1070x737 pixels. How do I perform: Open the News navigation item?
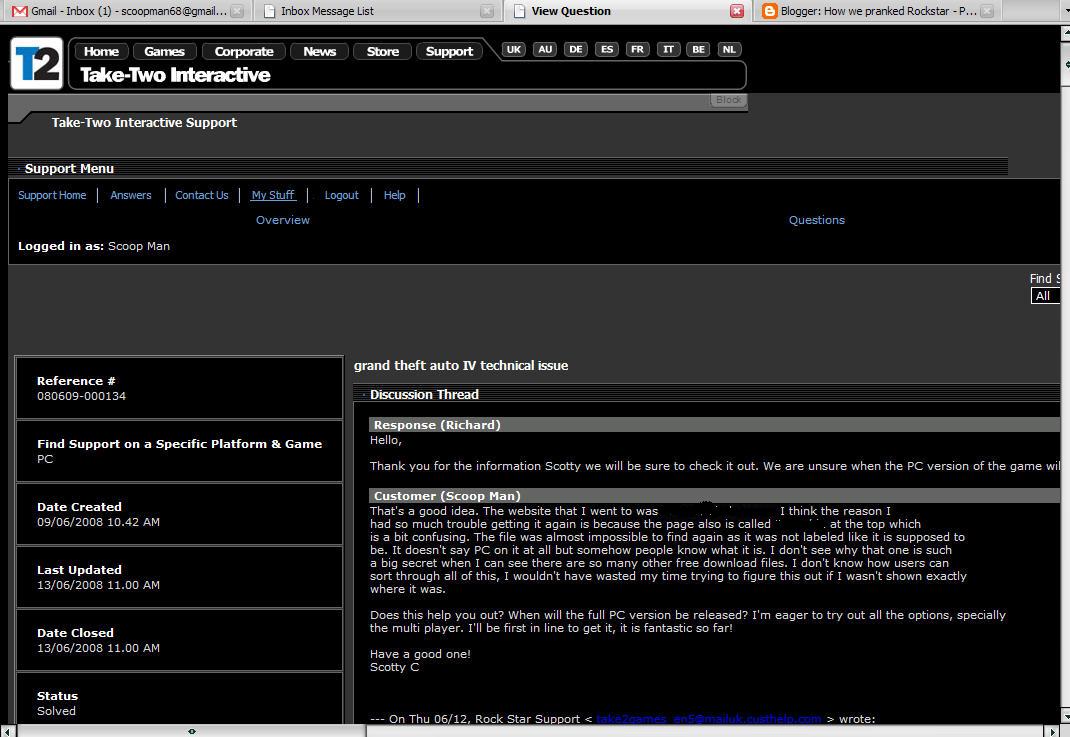319,51
